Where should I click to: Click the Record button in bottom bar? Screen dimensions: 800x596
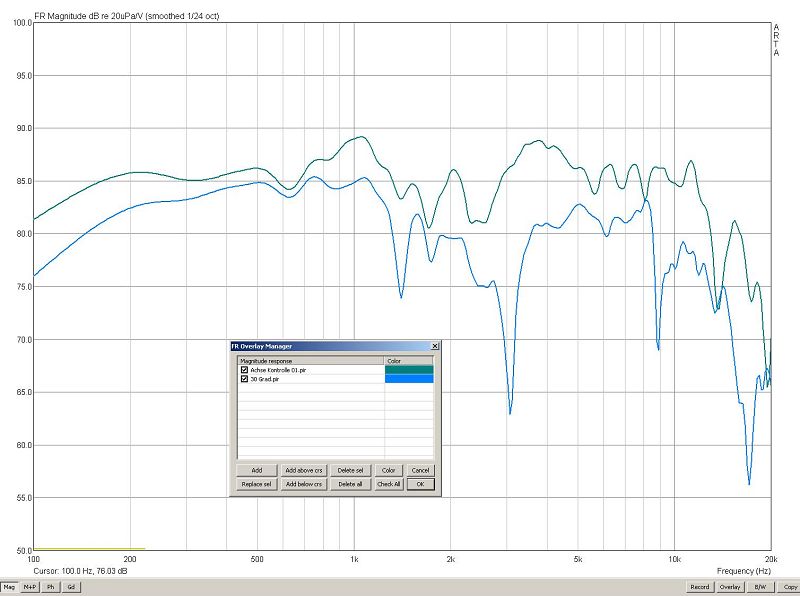click(x=699, y=587)
